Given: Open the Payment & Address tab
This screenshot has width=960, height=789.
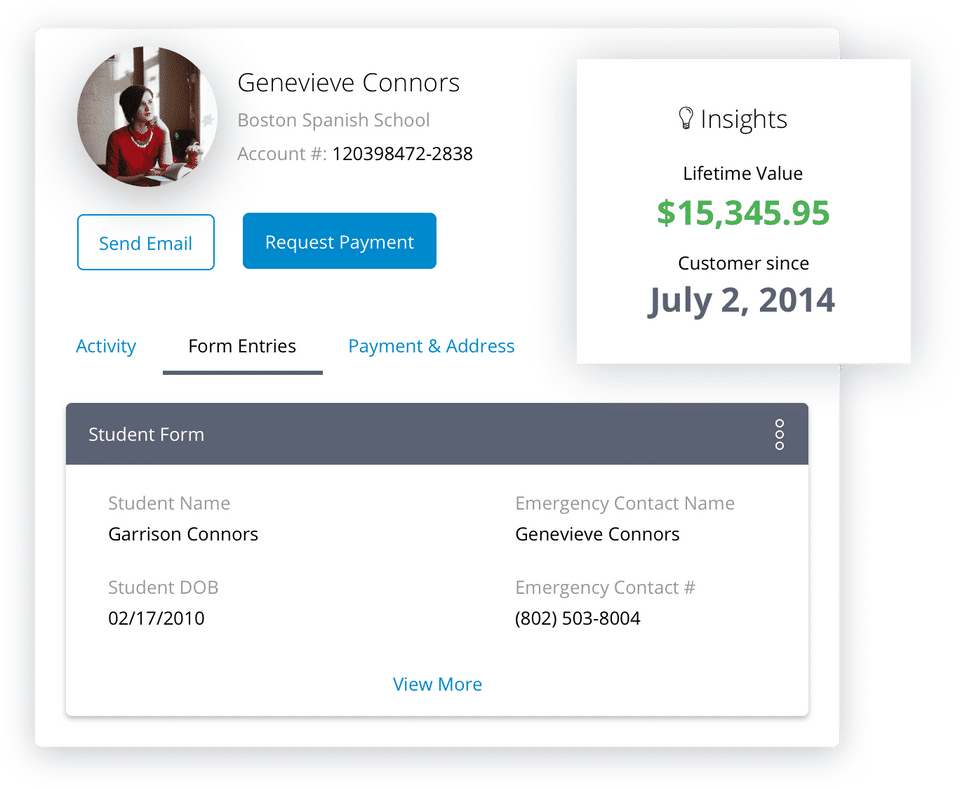Looking at the screenshot, I should 431,346.
